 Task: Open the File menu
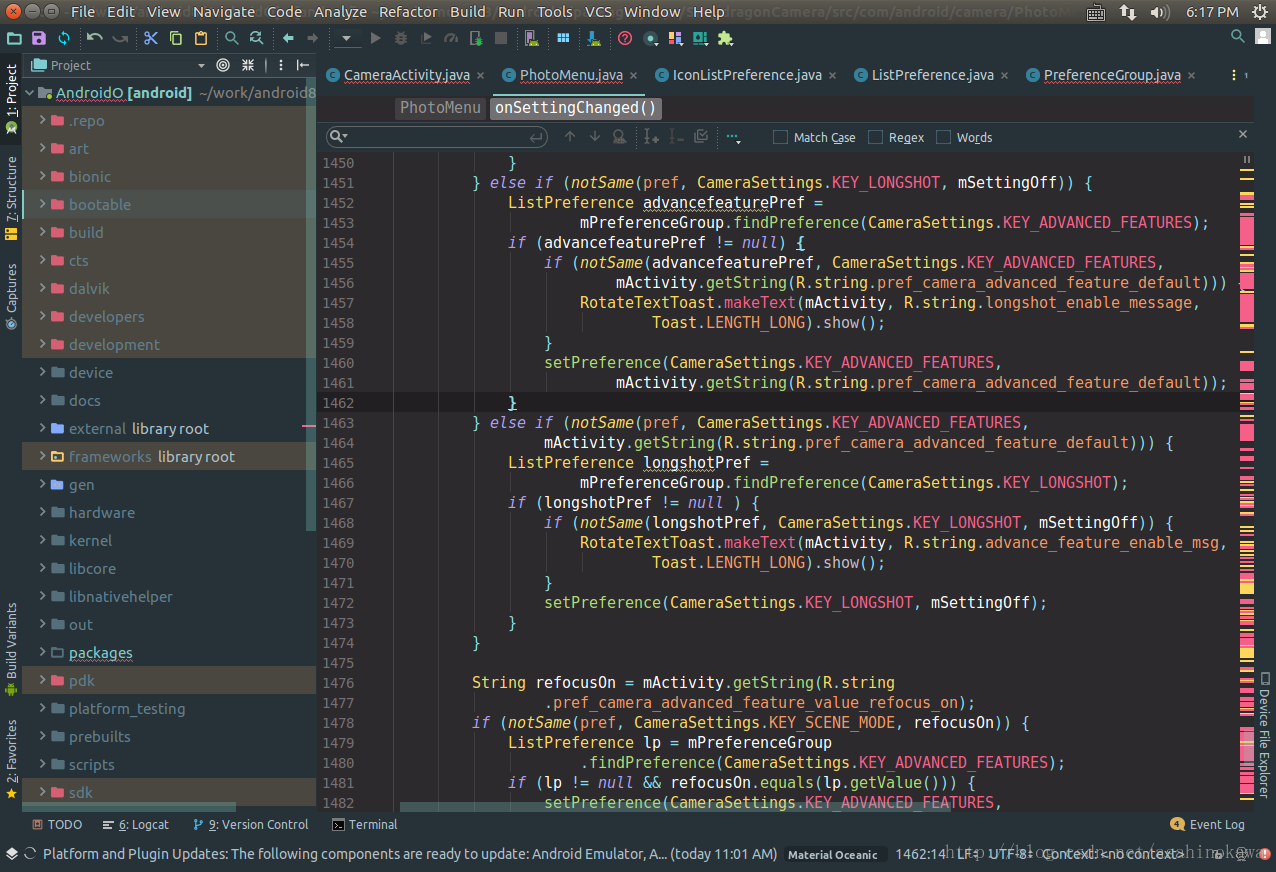83,12
